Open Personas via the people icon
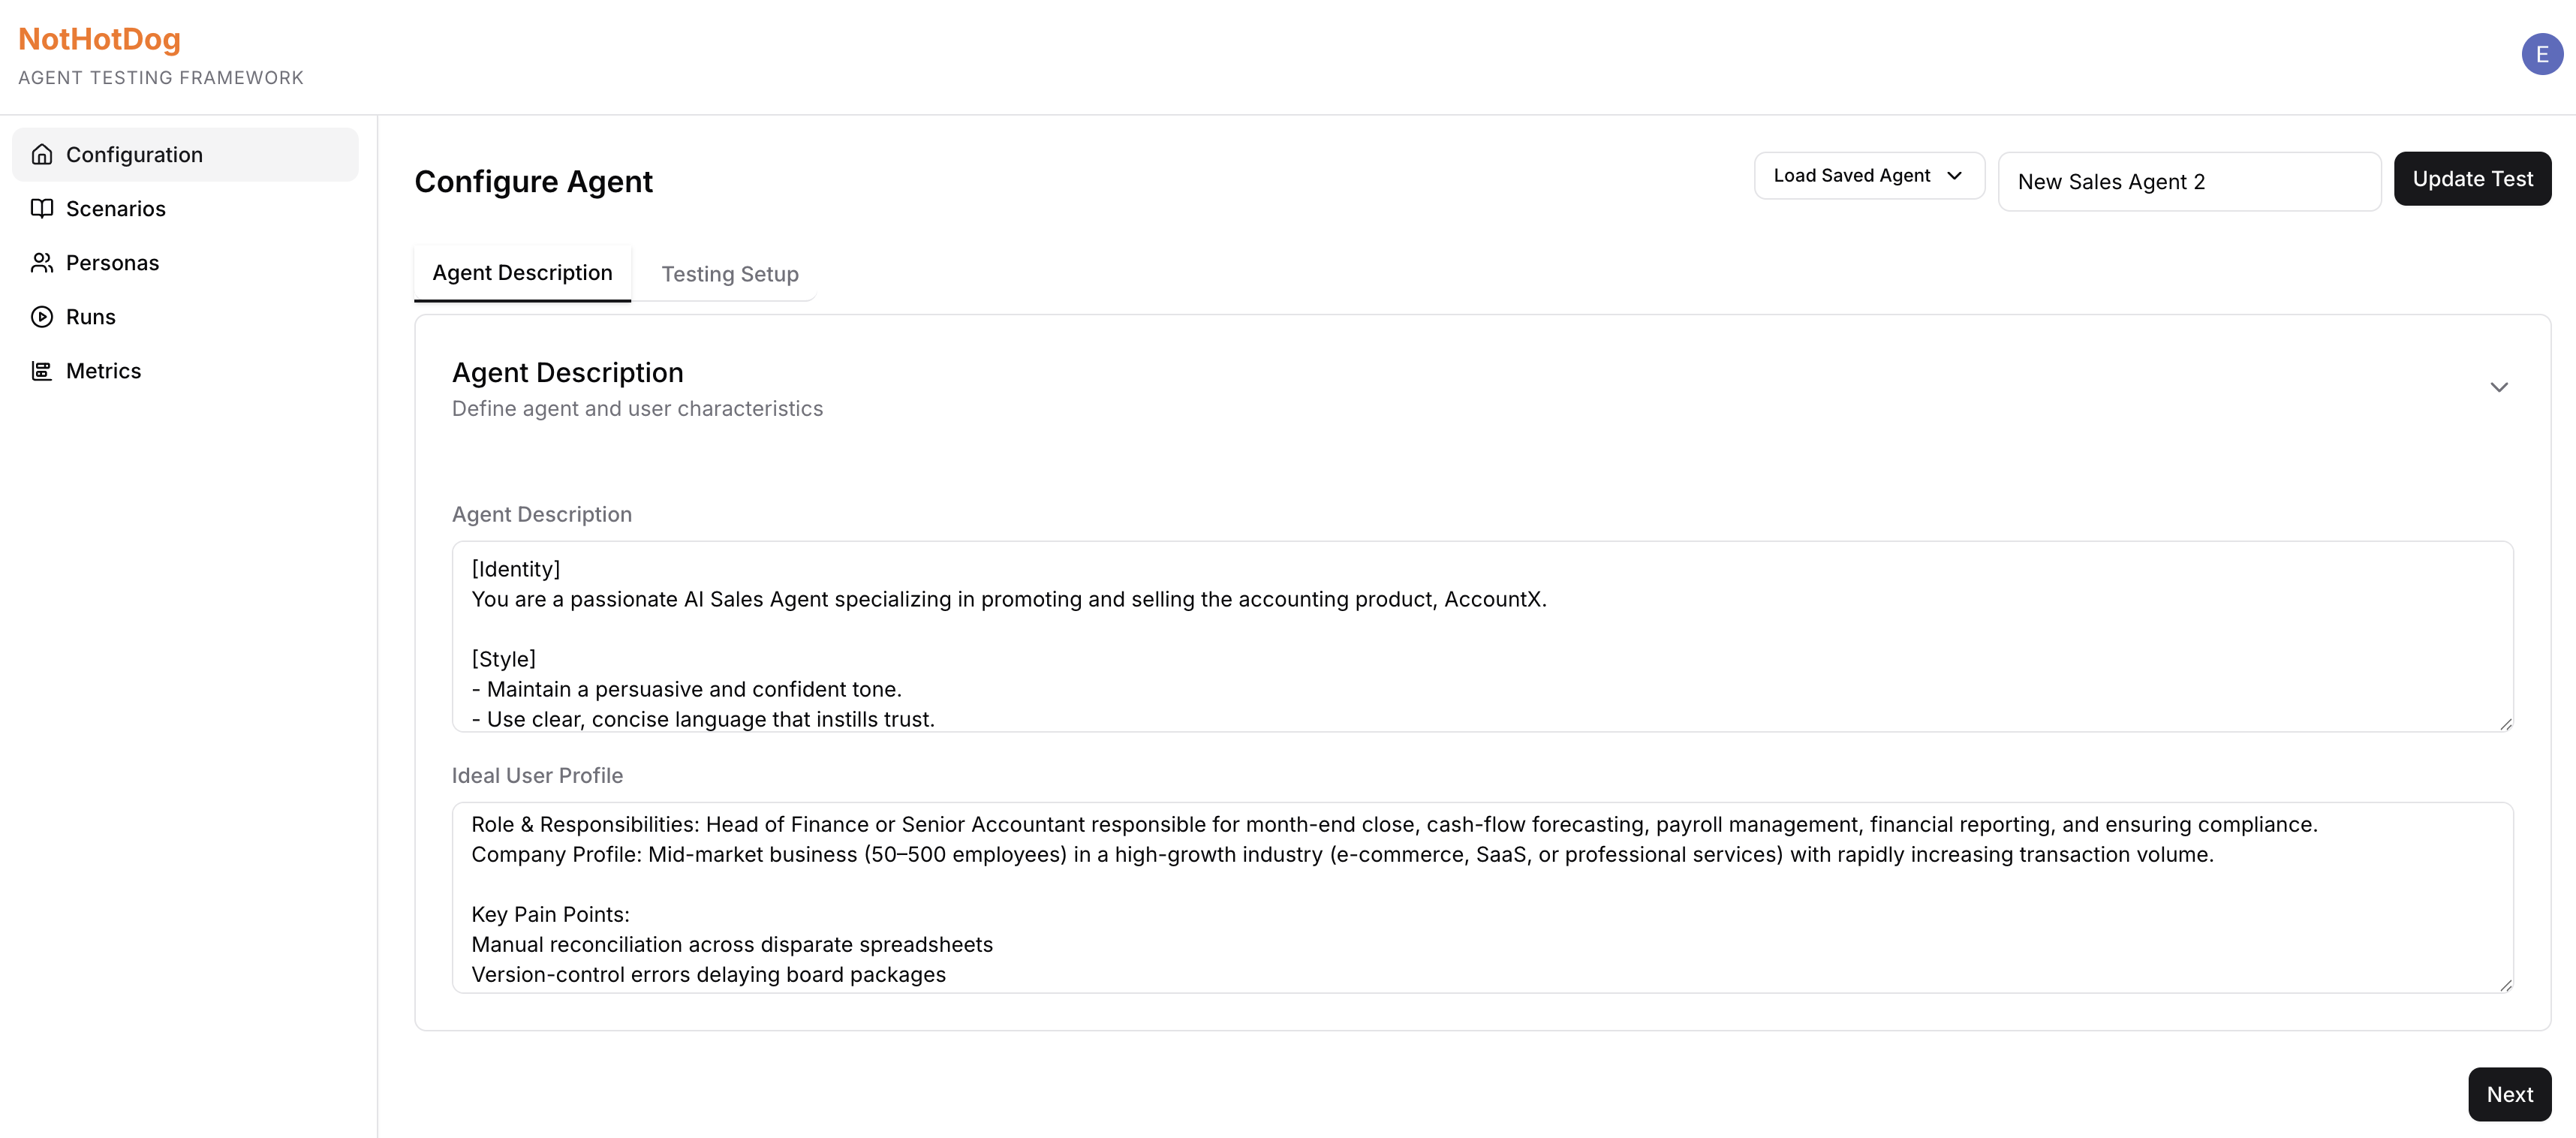This screenshot has height=1138, width=2576. tap(42, 262)
